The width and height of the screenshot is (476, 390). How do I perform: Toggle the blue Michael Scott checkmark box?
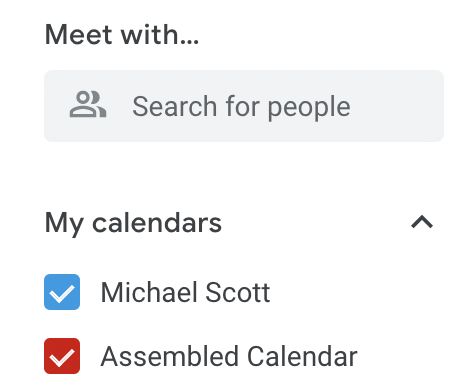coord(62,292)
